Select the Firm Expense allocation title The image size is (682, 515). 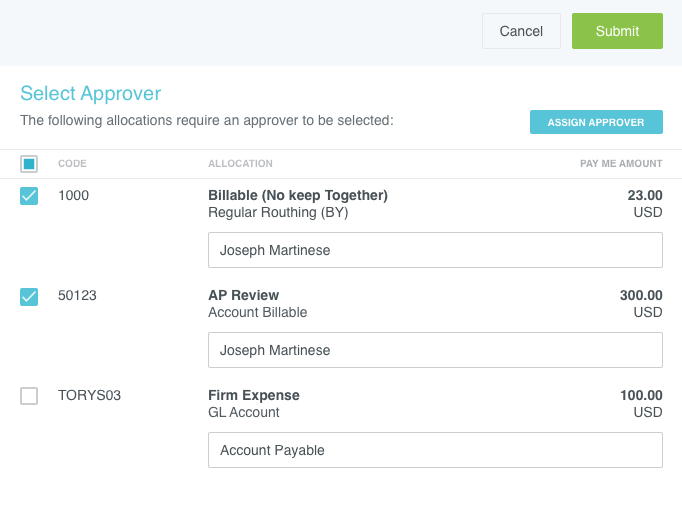253,395
